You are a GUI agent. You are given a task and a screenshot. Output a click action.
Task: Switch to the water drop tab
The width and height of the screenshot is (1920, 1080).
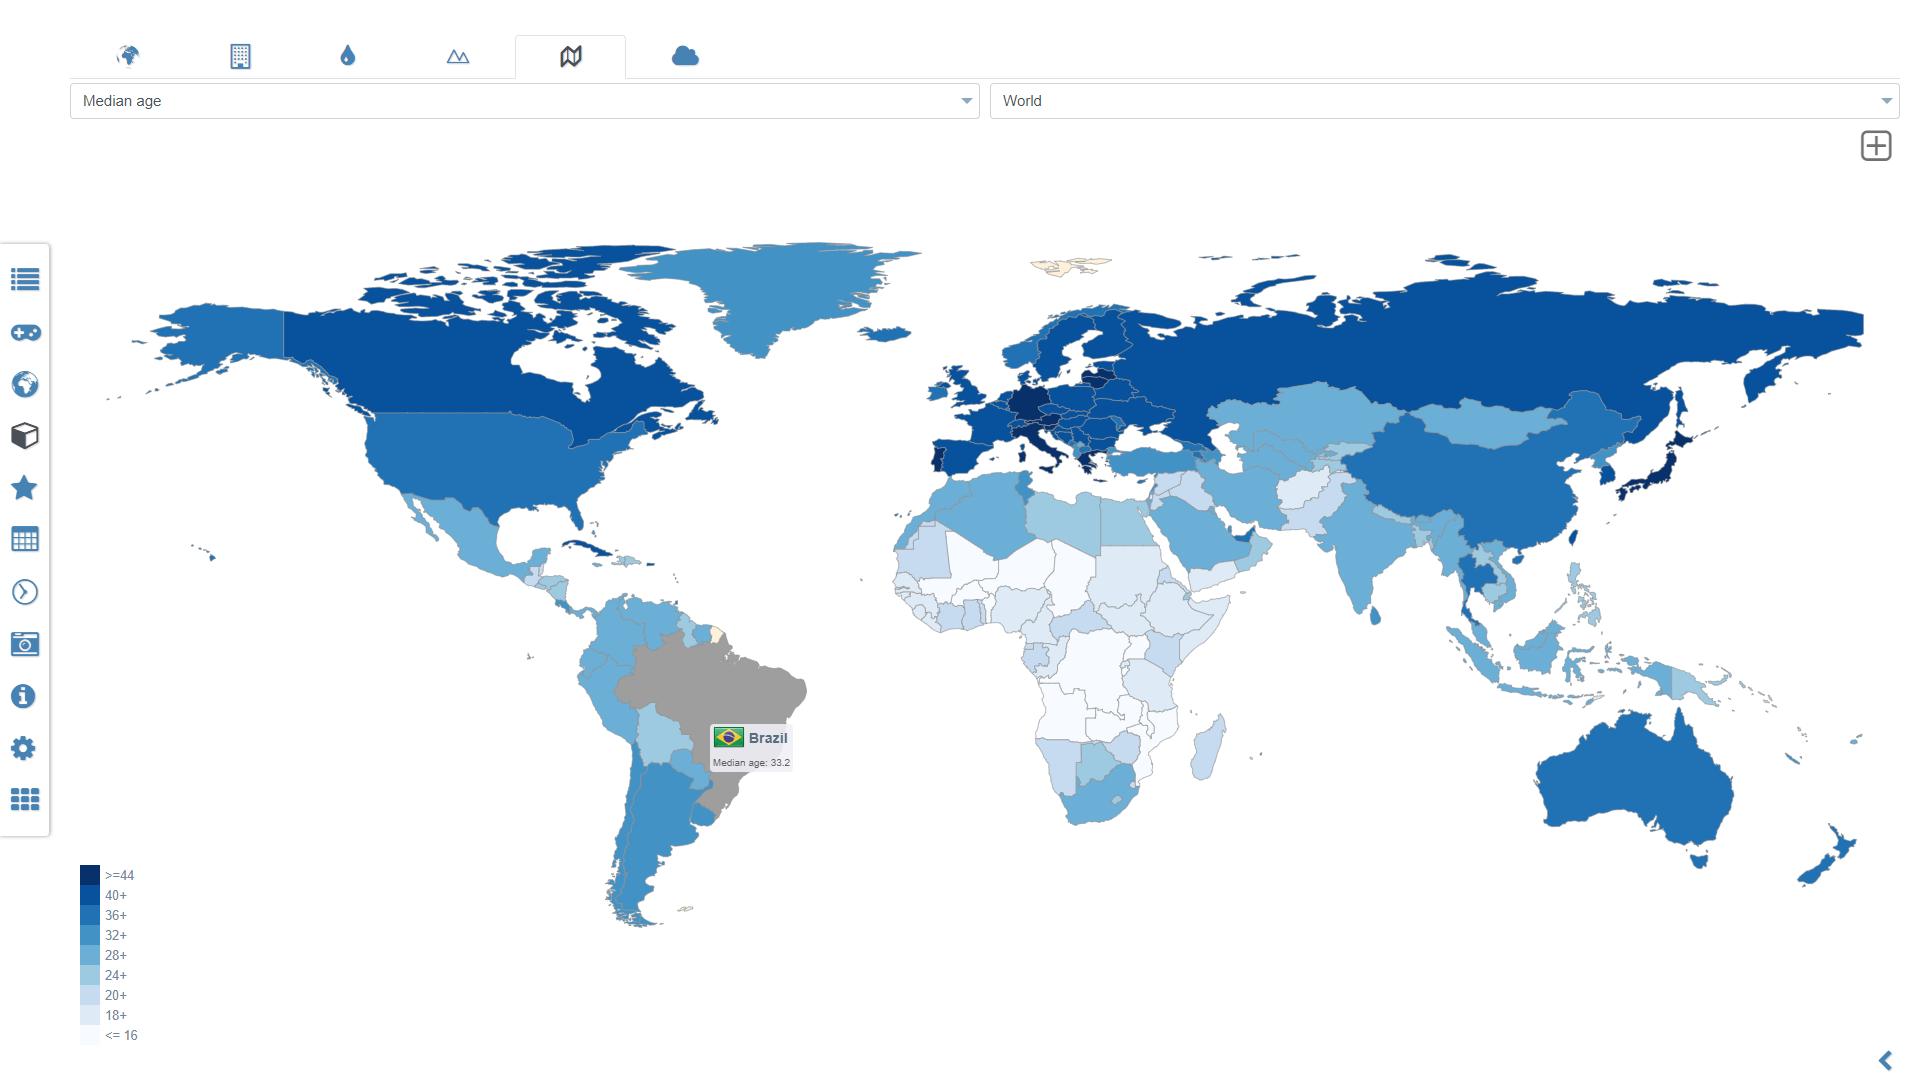(347, 56)
